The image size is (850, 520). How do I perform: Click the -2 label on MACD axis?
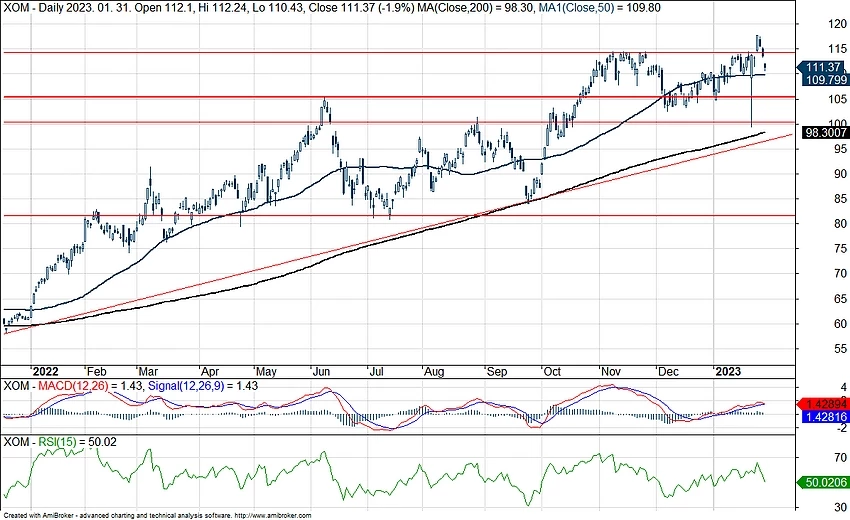click(x=841, y=428)
